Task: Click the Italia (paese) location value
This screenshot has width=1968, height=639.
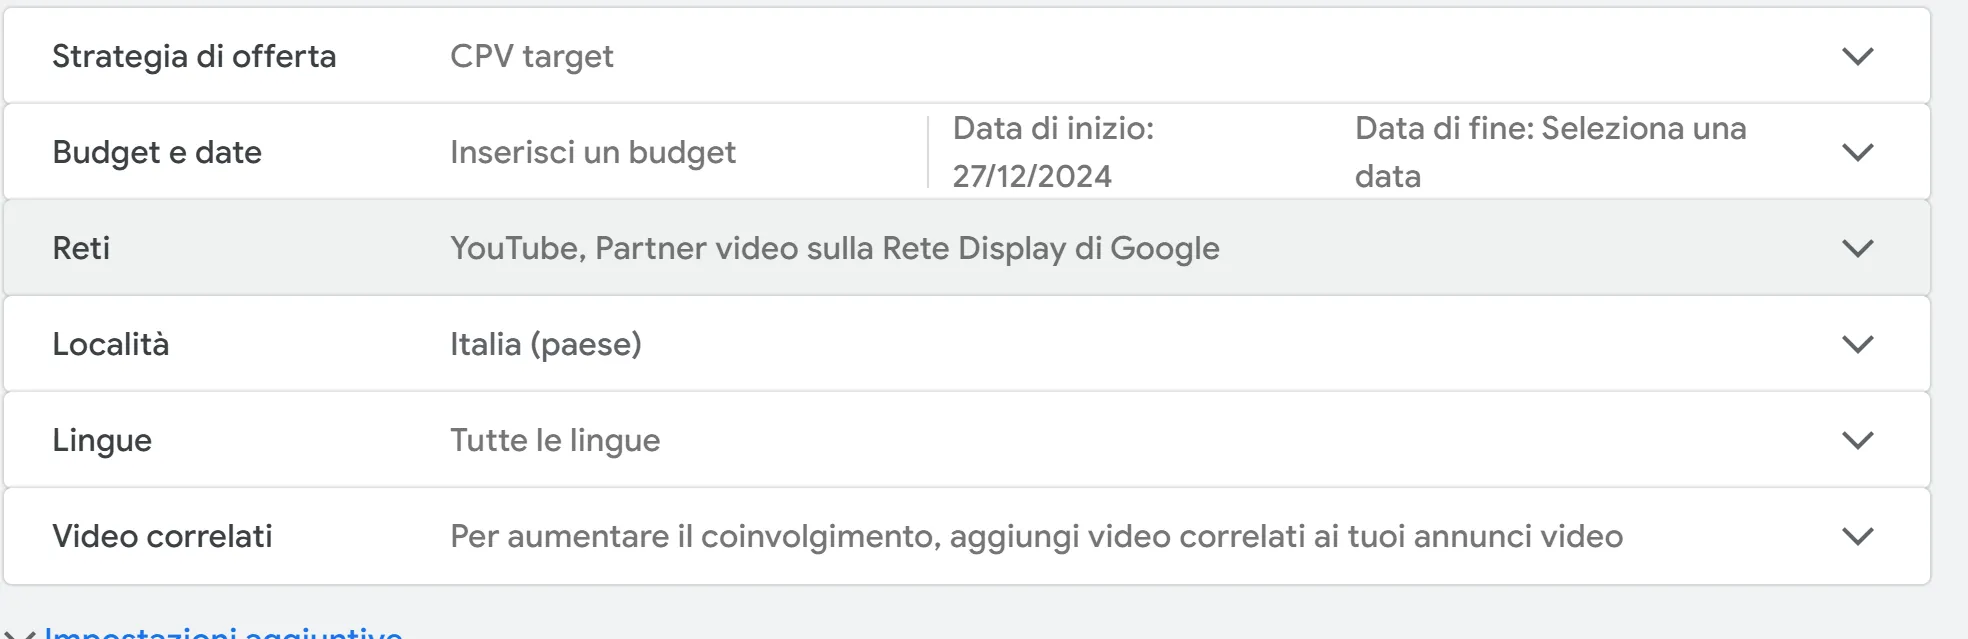Action: coord(546,344)
